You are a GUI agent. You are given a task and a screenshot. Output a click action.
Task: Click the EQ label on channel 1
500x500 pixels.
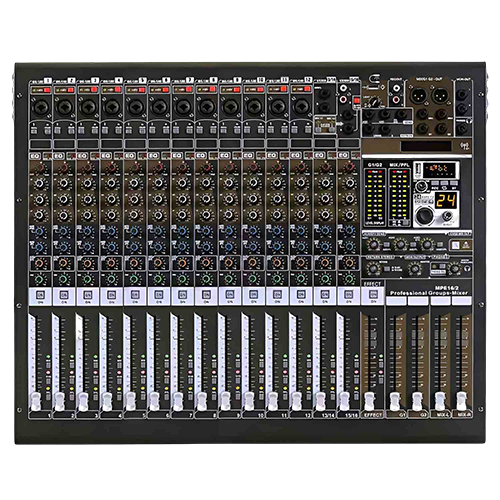click(34, 156)
